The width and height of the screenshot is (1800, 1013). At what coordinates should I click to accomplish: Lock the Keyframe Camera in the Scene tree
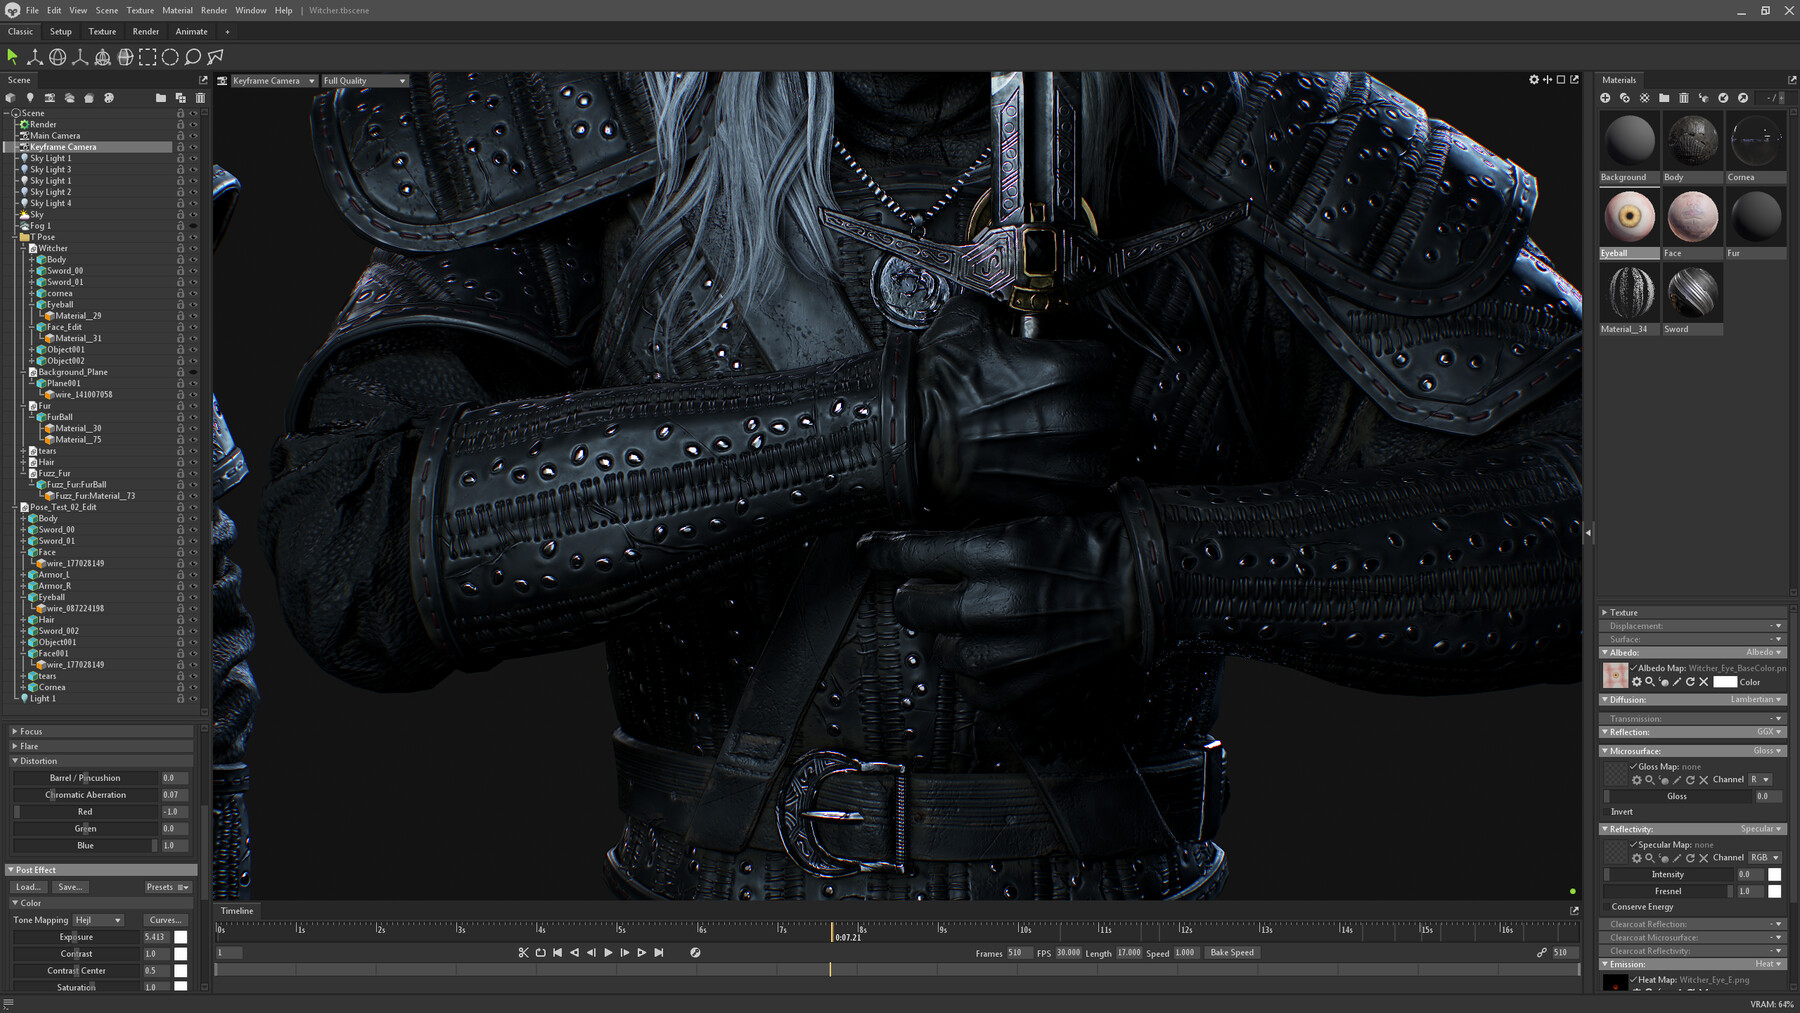point(181,146)
